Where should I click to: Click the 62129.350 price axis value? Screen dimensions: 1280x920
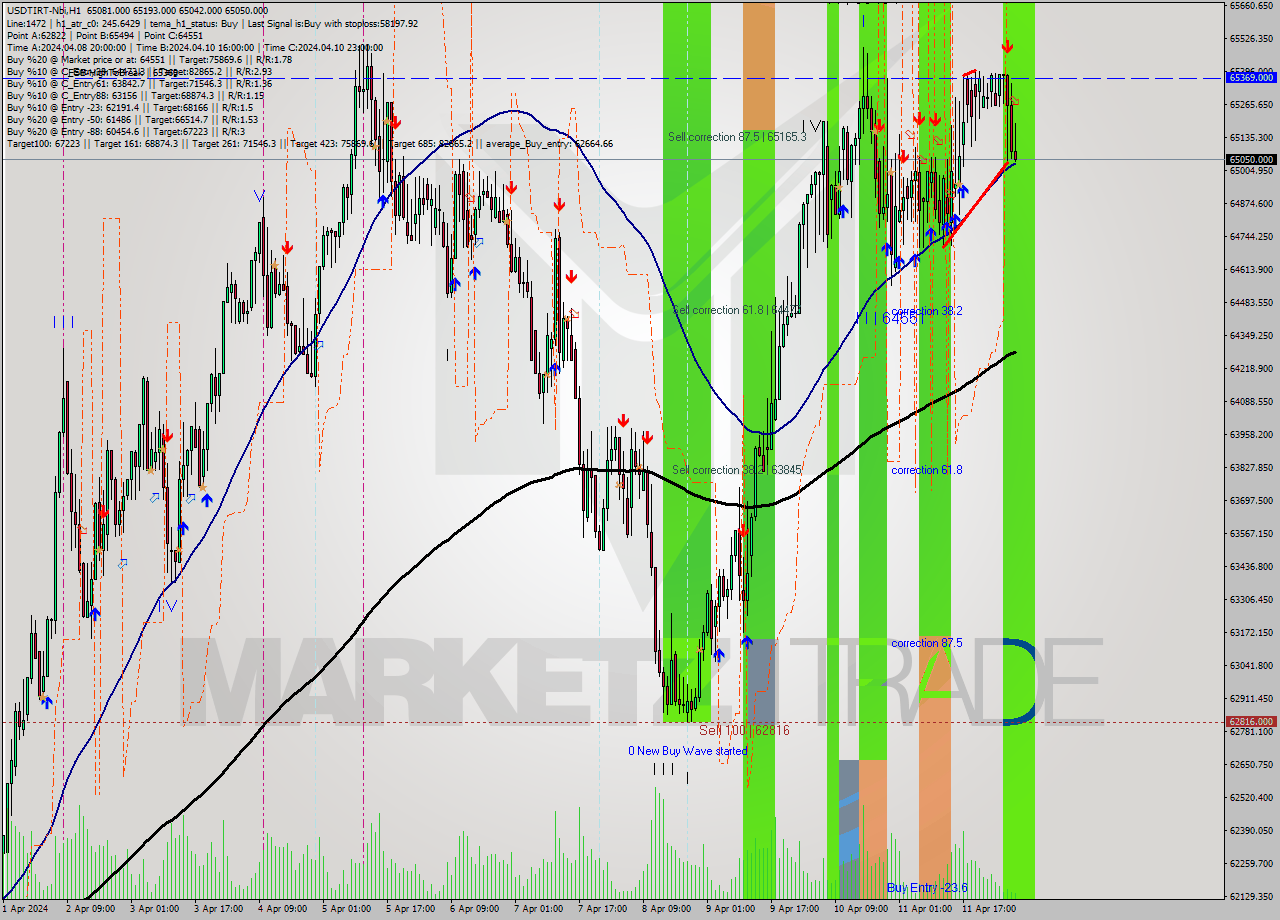1251,896
